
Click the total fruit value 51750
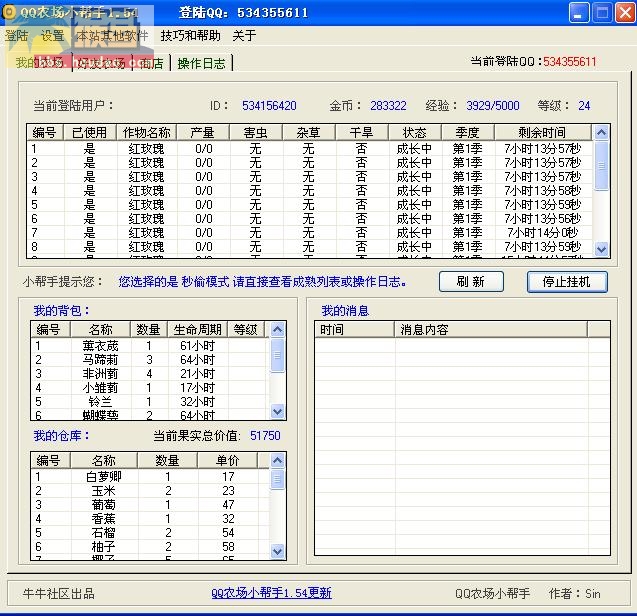coord(265,436)
